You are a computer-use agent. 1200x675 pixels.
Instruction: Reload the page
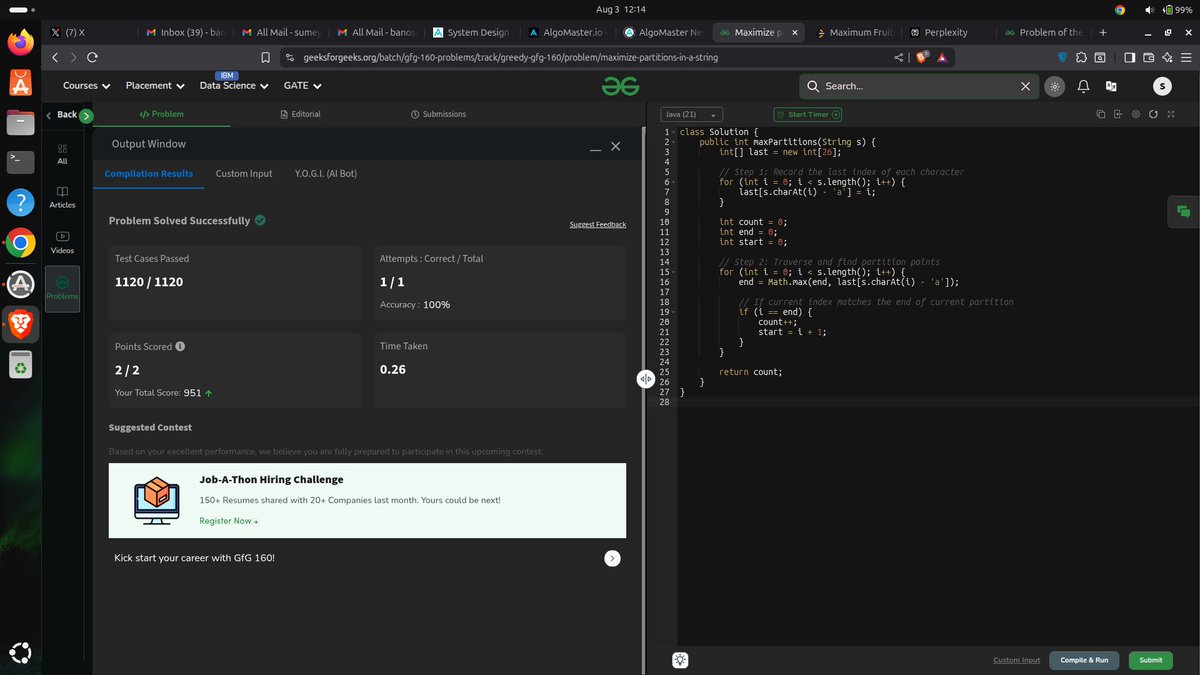click(x=93, y=58)
